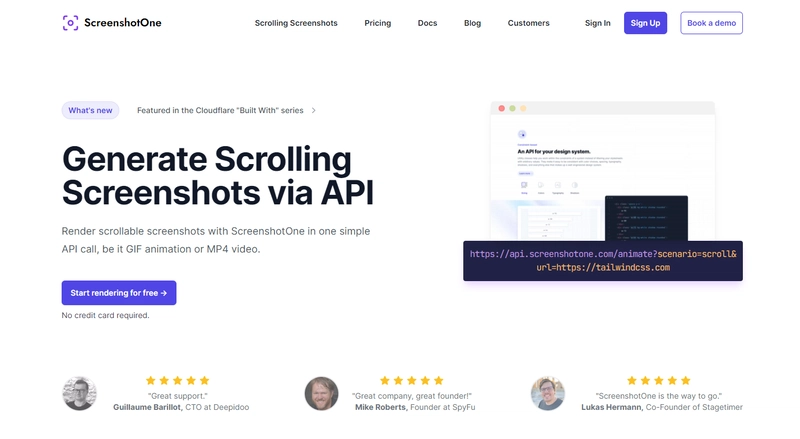Click Guillaume Barillot, CTO at Deepidoo text
Image resolution: width=800 pixels, height=439 pixels.
[181, 407]
